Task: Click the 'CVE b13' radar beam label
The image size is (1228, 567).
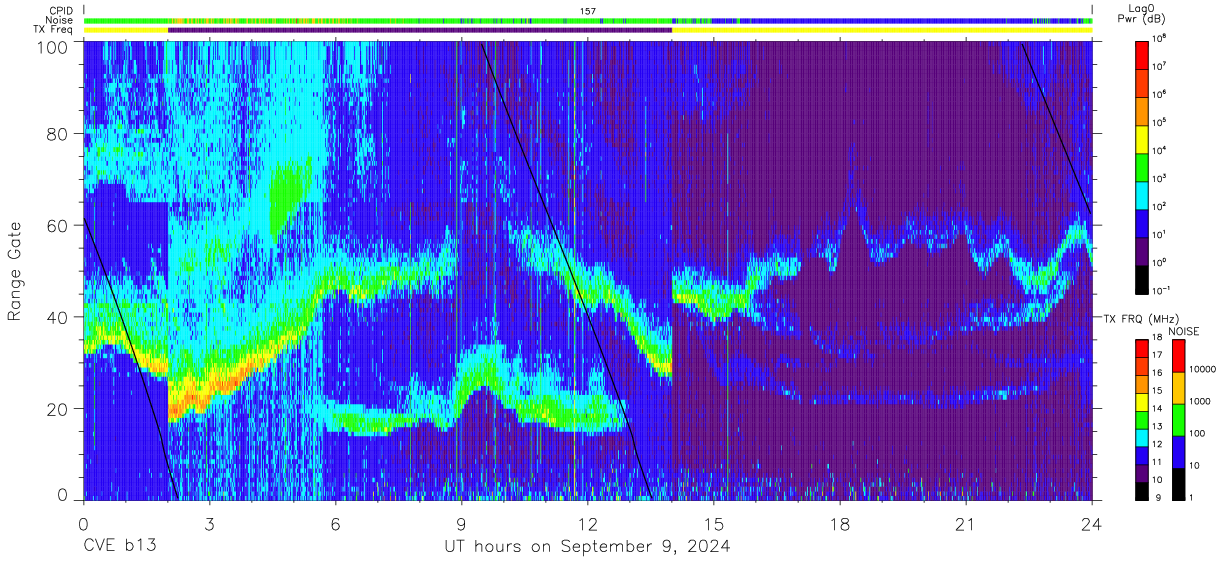Action: point(119,547)
